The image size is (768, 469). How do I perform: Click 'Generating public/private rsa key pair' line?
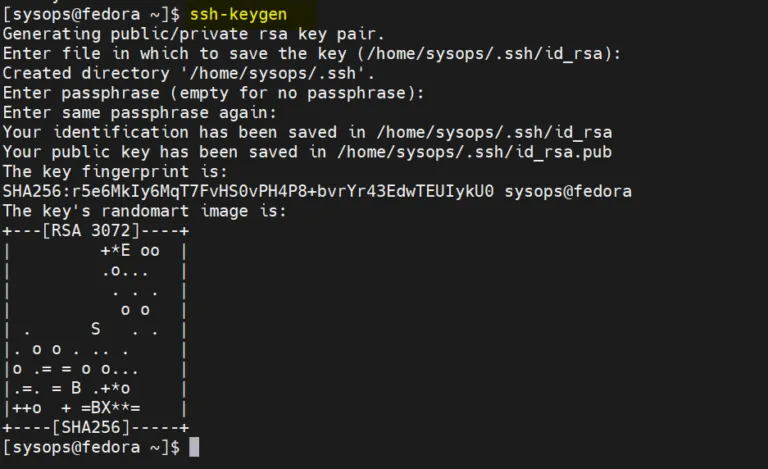[x=193, y=34]
